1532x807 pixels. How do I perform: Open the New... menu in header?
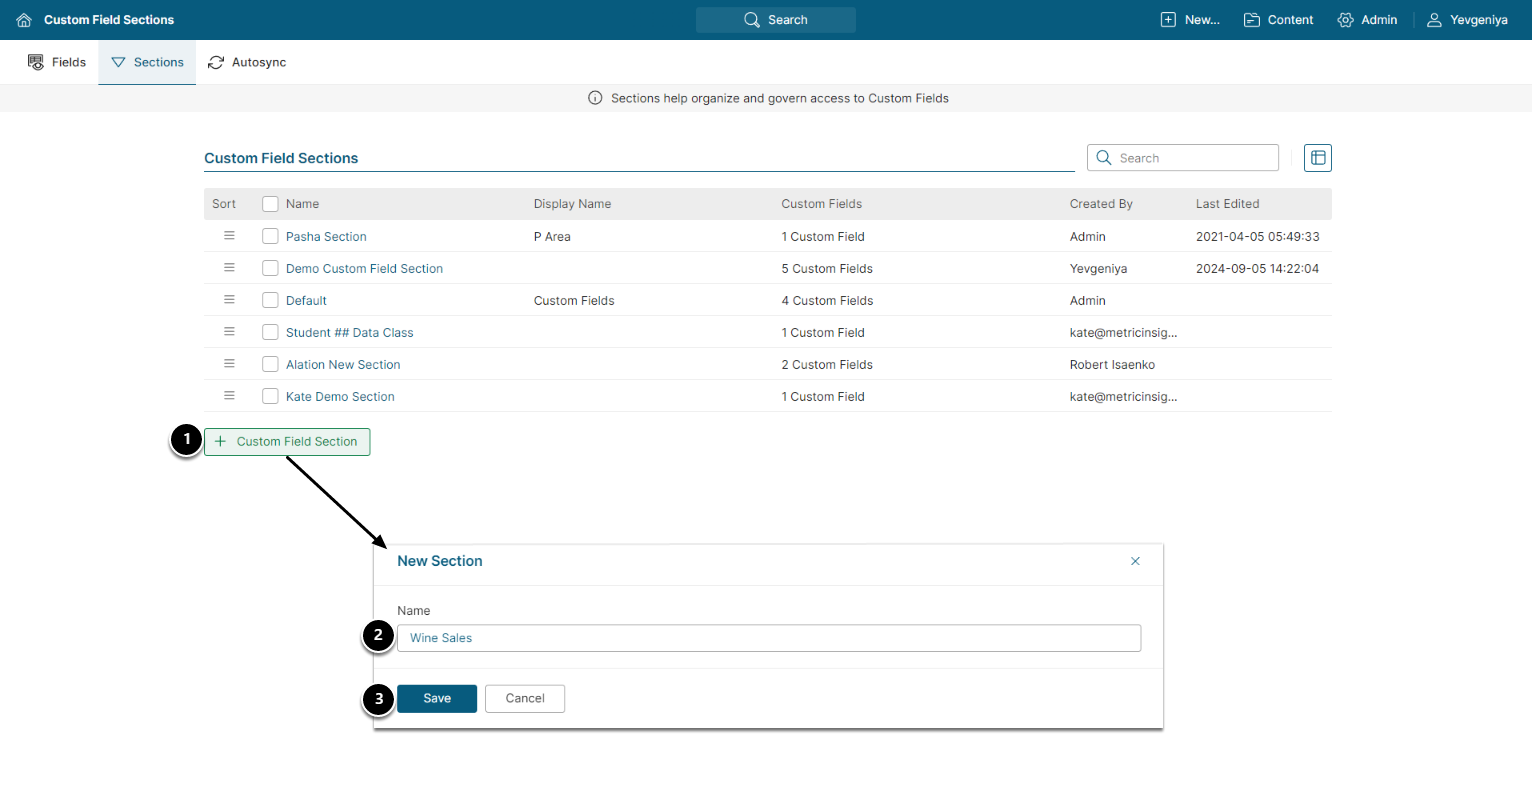click(x=1190, y=20)
